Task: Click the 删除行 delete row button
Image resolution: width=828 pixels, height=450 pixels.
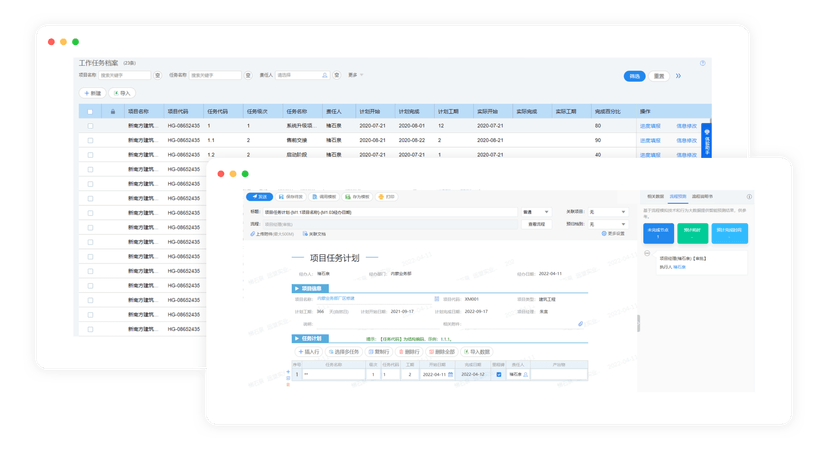Action: point(409,352)
